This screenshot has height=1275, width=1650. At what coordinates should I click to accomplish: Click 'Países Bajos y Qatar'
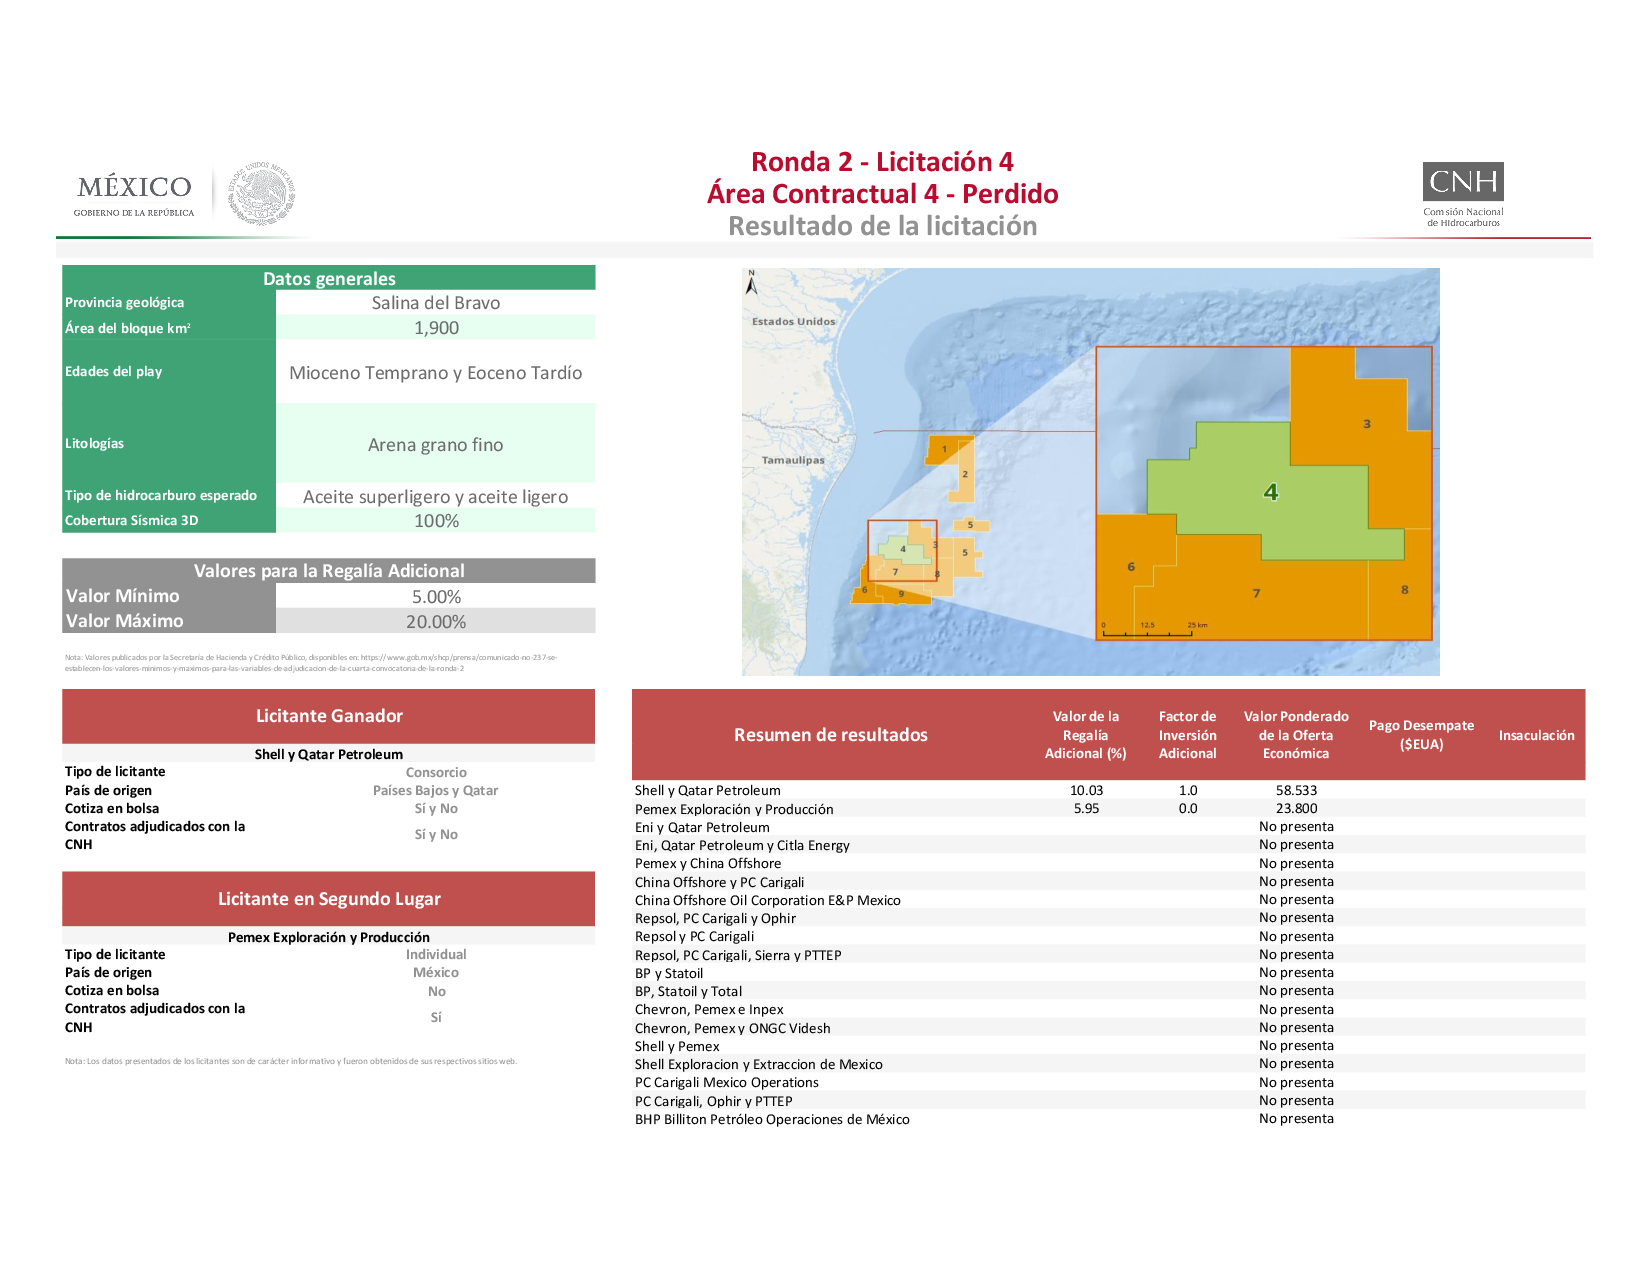coord(436,791)
